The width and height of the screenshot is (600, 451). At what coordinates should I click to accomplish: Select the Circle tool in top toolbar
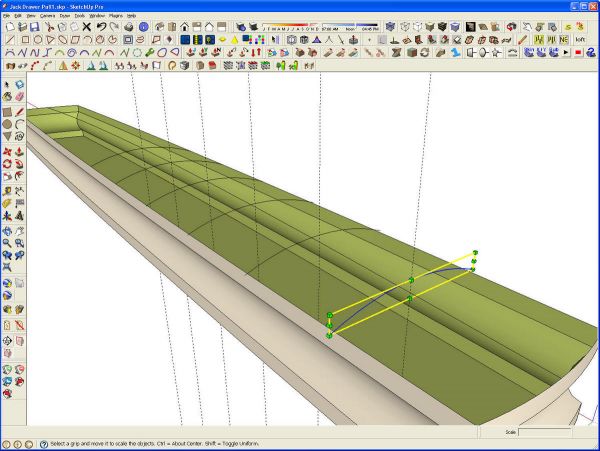[38, 39]
